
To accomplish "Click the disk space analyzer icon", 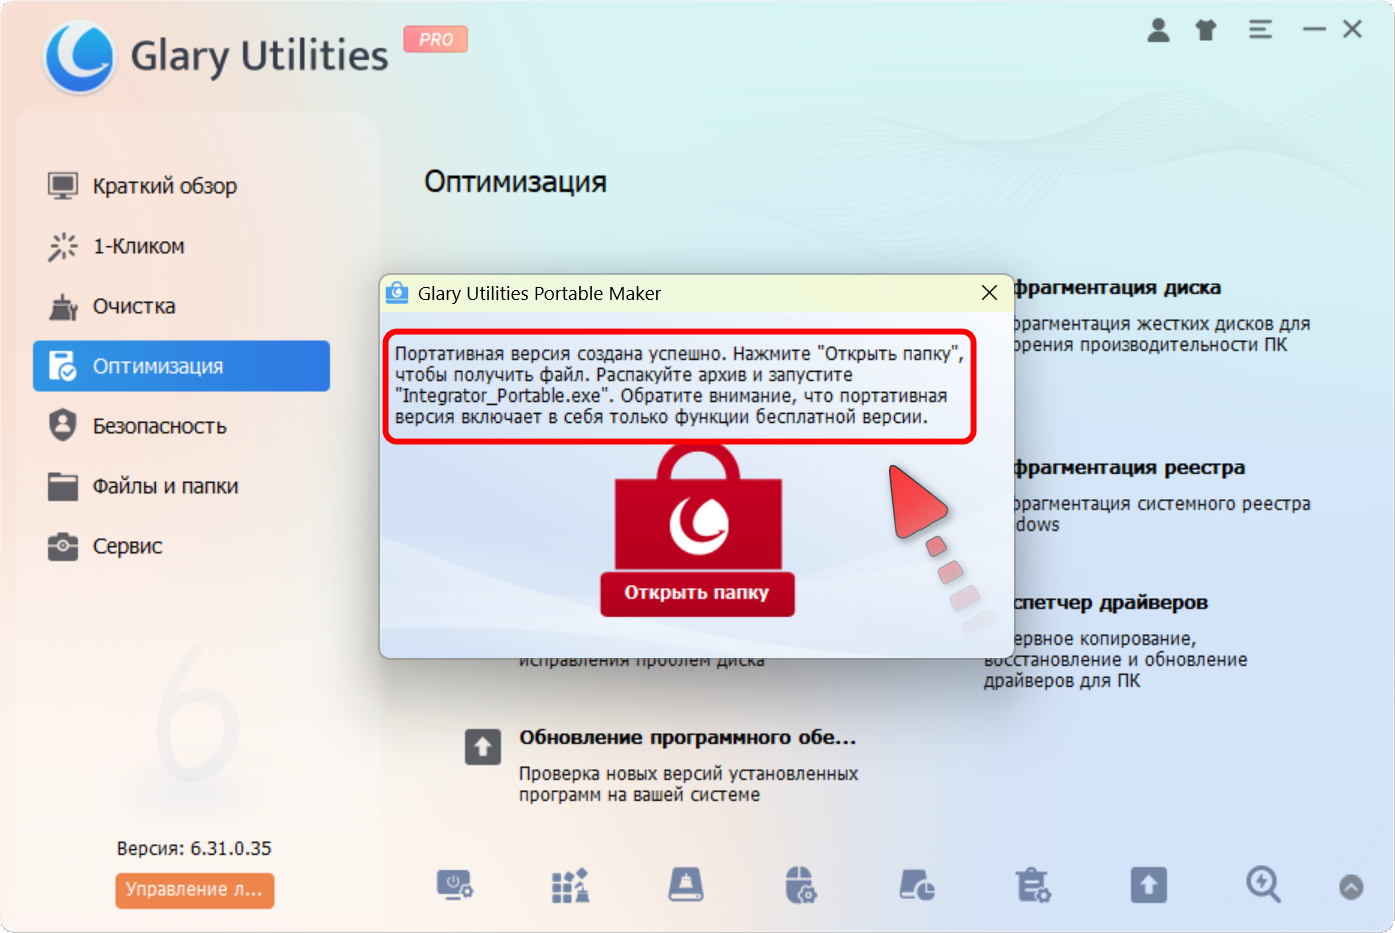I will 917,885.
